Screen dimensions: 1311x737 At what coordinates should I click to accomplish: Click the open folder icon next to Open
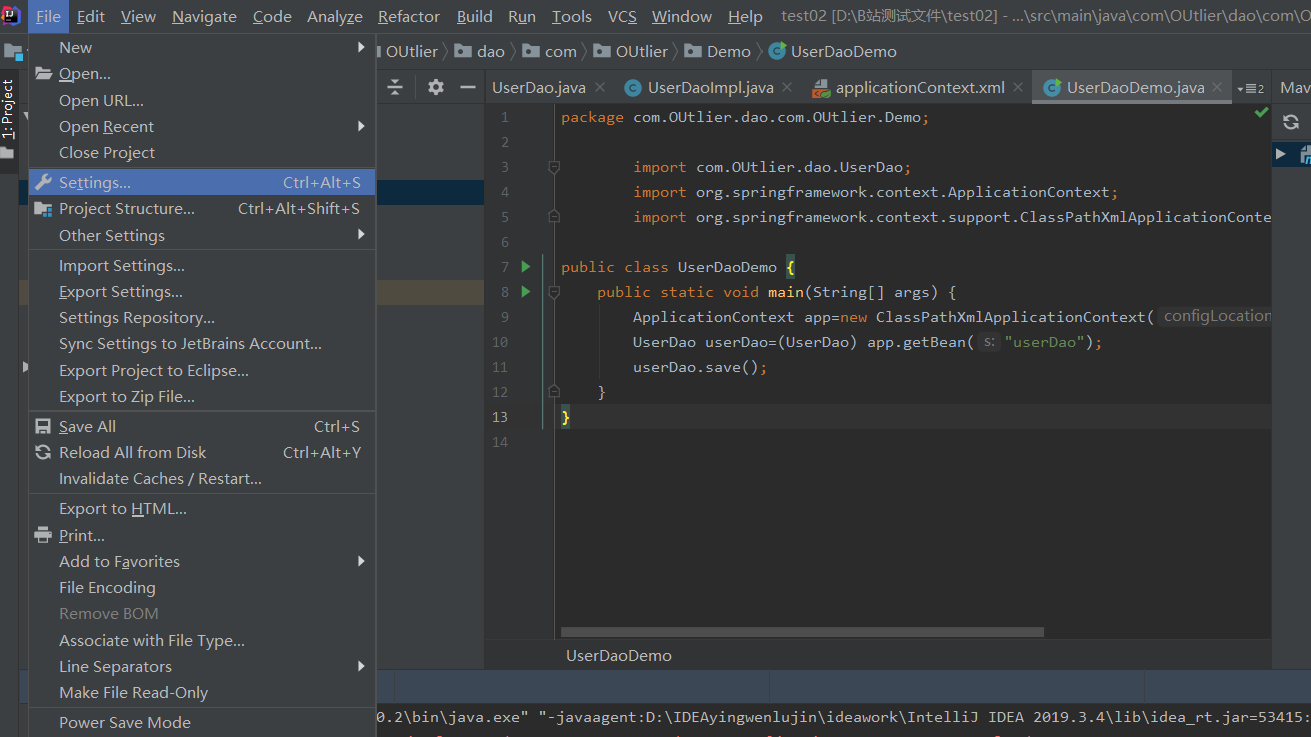(x=43, y=74)
